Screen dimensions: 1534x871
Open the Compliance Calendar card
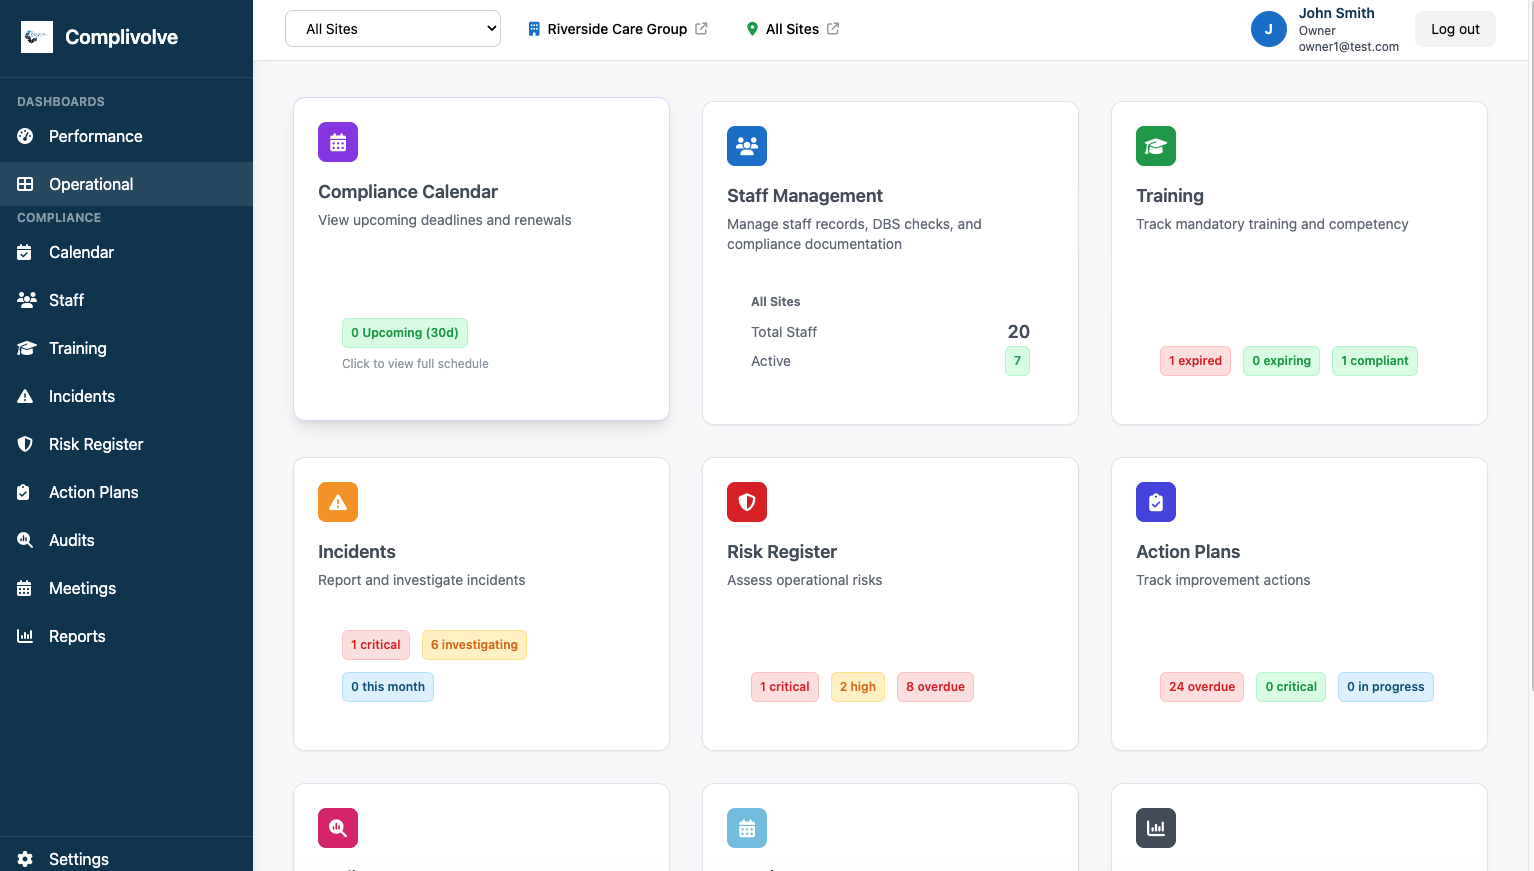(x=481, y=258)
